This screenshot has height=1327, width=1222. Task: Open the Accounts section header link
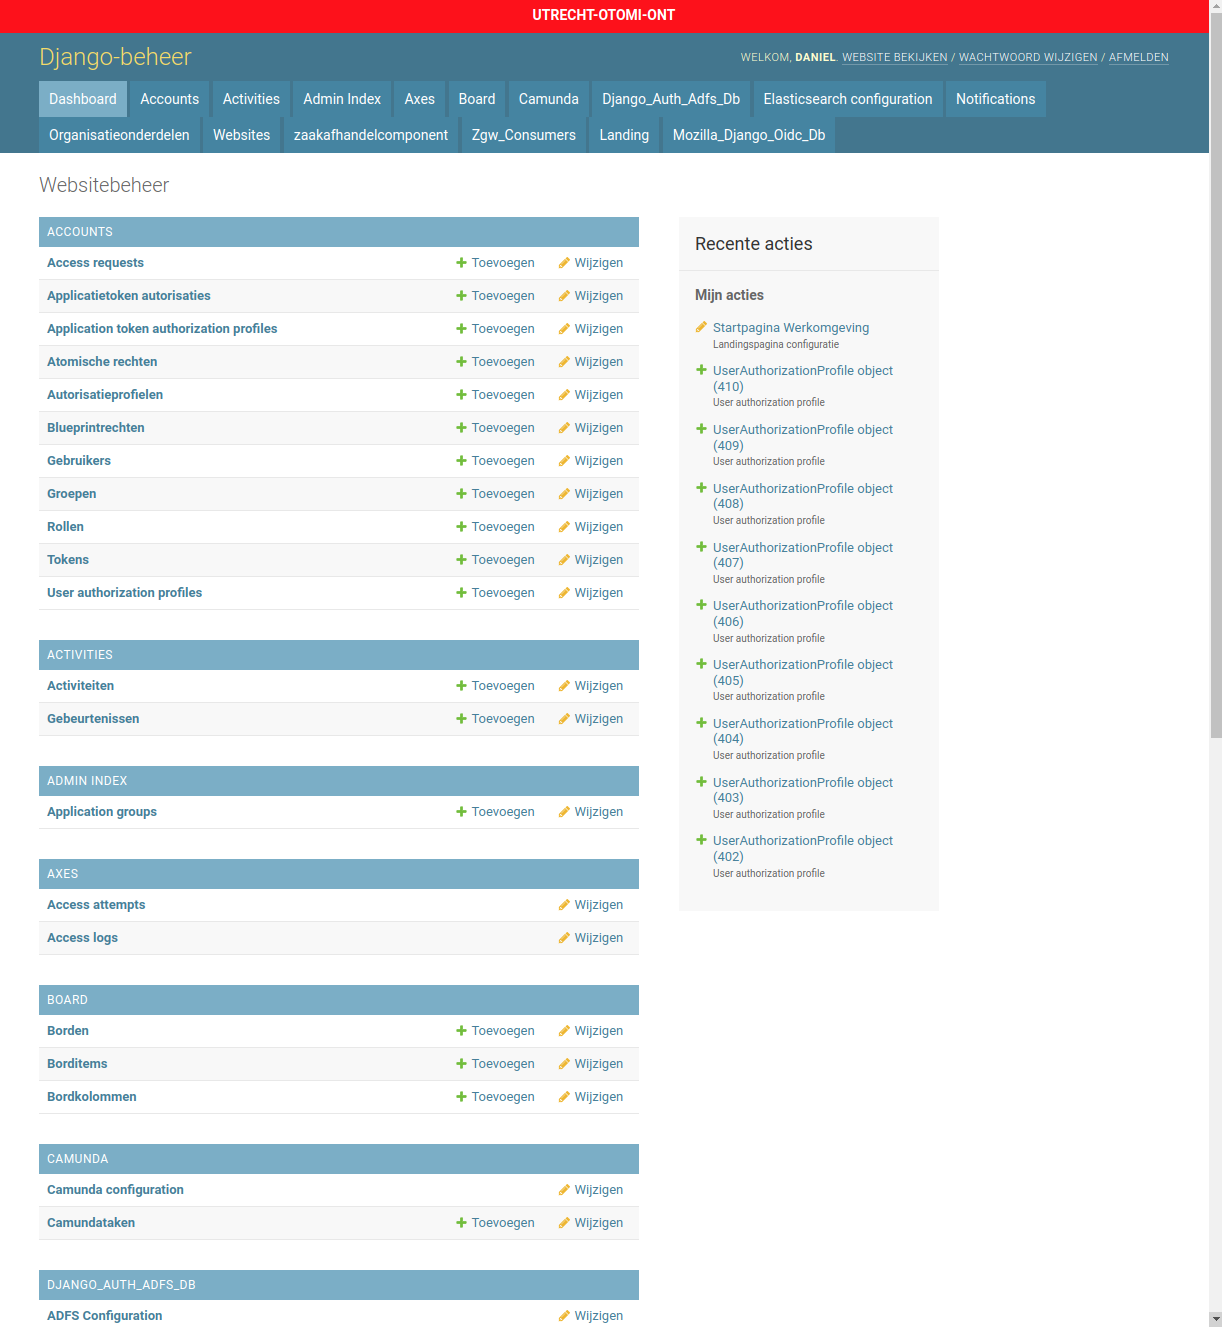click(x=80, y=232)
